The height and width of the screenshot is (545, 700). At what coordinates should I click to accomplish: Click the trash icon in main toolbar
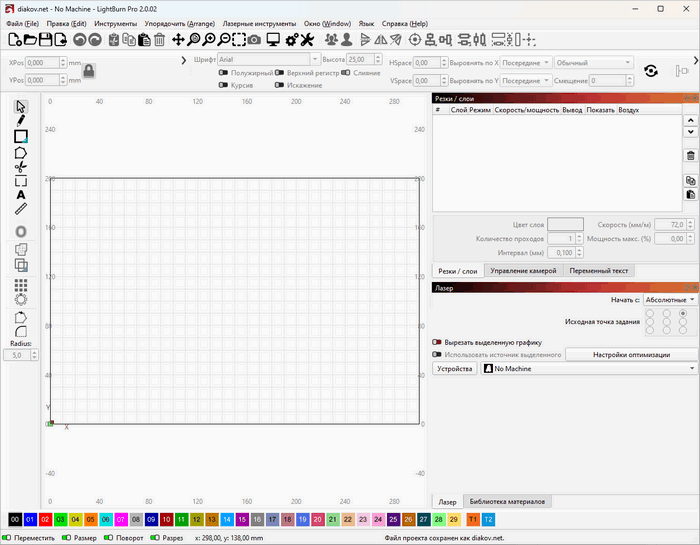tap(160, 40)
